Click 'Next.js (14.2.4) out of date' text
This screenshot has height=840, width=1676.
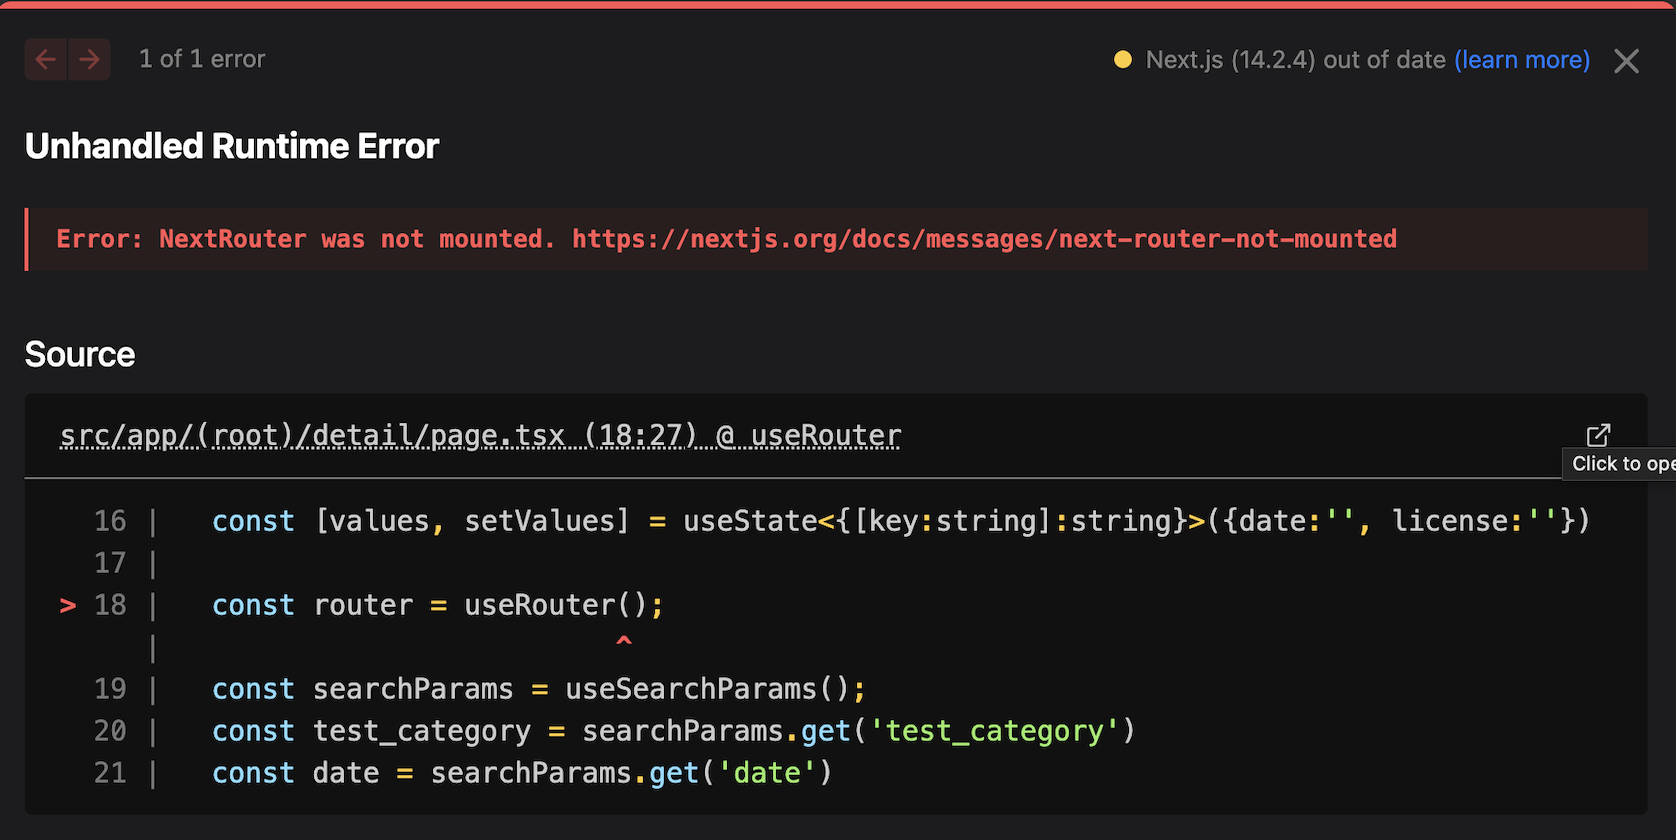[1295, 60]
